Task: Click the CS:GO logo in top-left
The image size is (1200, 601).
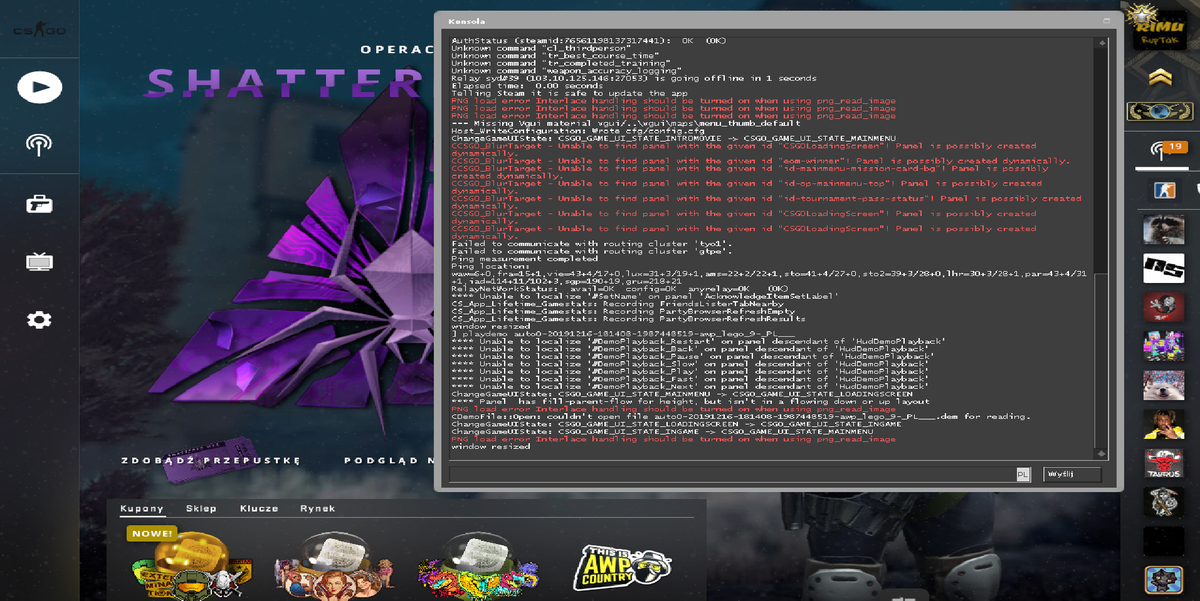Action: point(39,30)
